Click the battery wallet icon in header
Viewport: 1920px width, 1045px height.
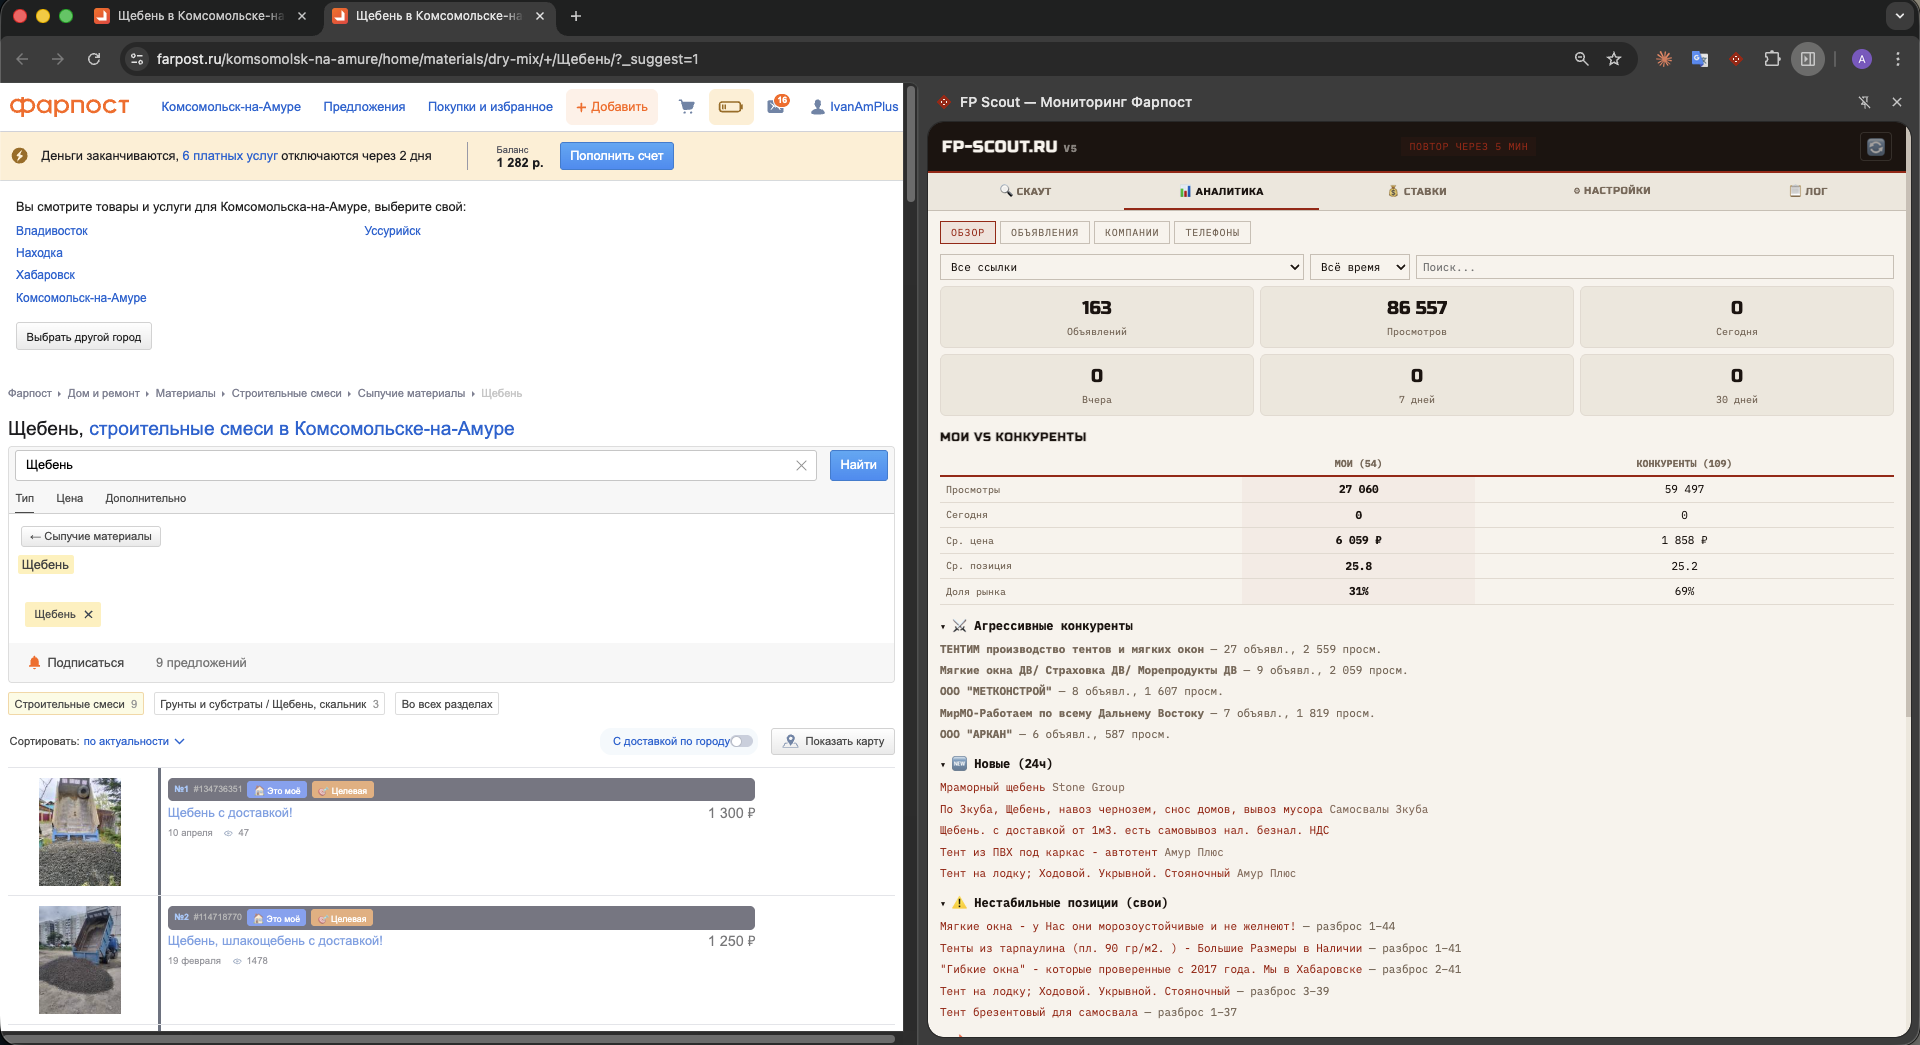[731, 107]
